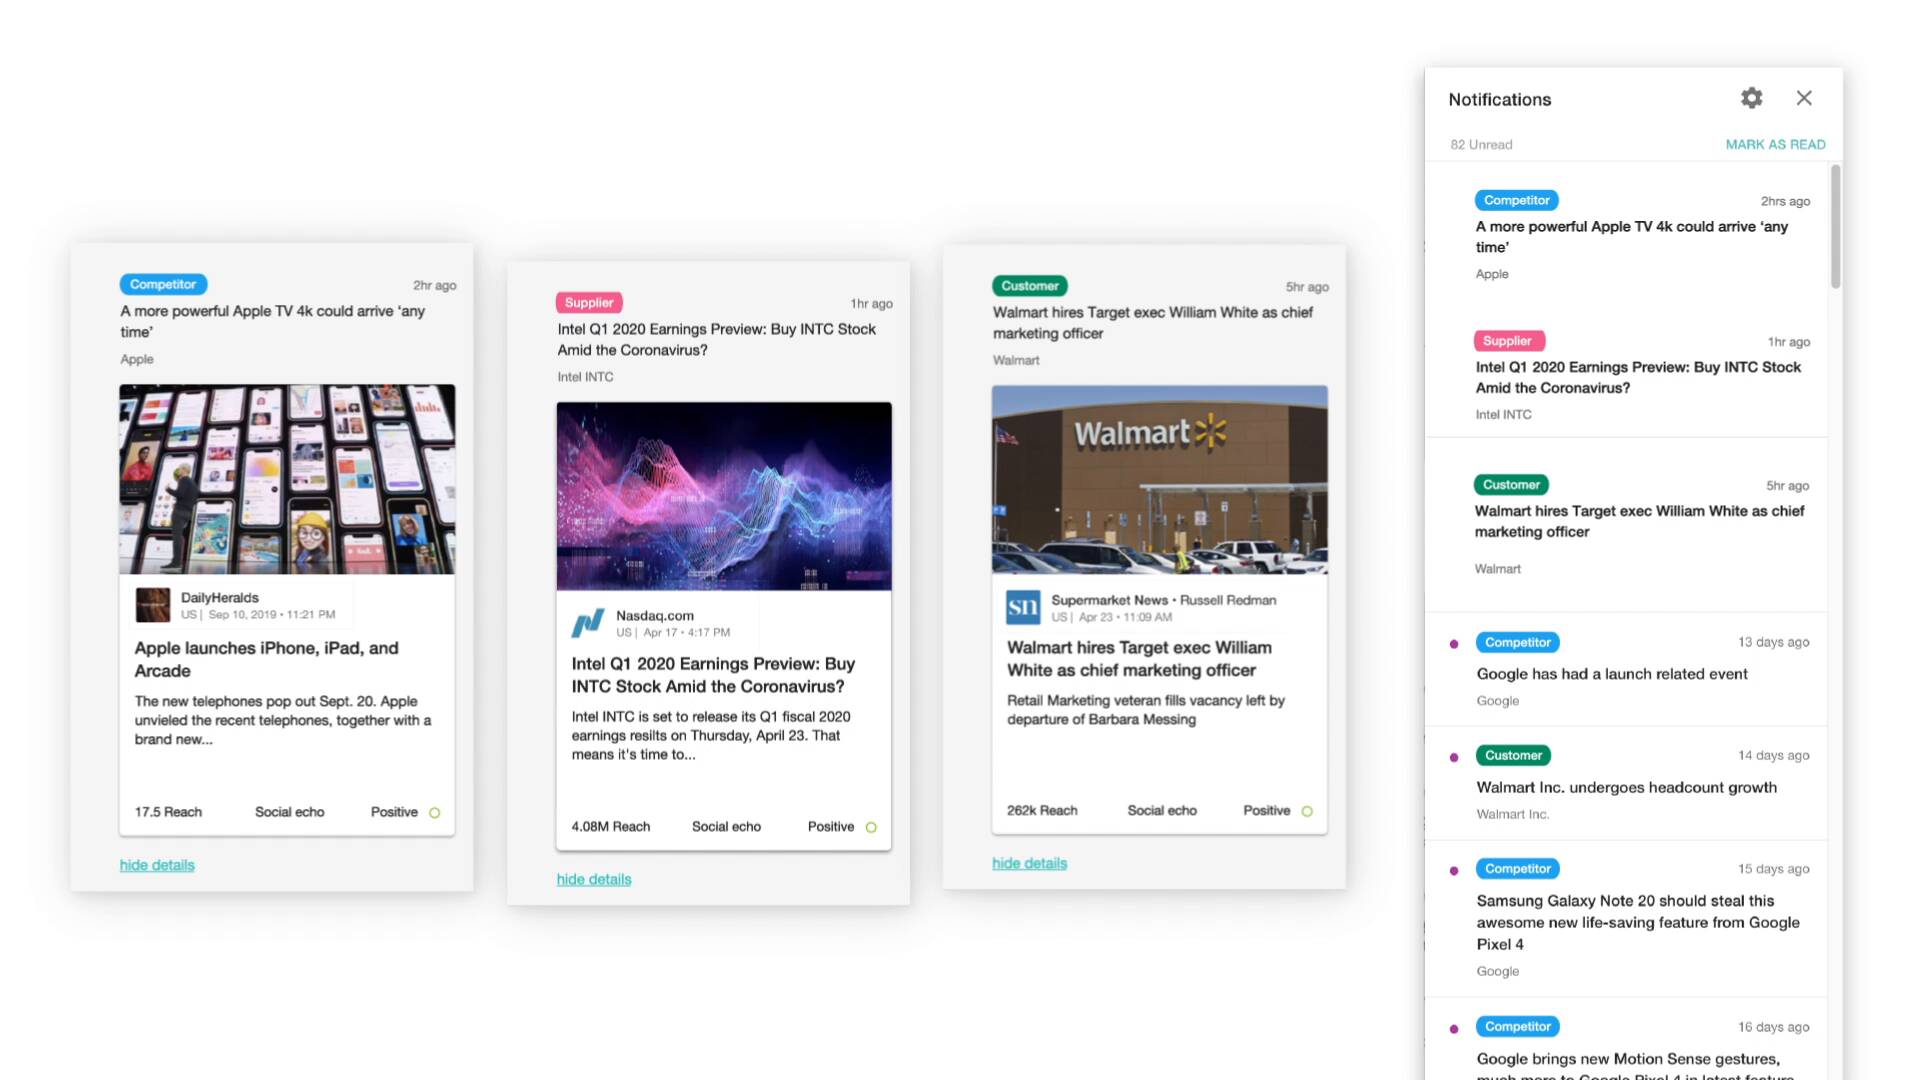The width and height of the screenshot is (1920, 1080).
Task: Click the Apple event phones image
Action: pyautogui.click(x=287, y=479)
